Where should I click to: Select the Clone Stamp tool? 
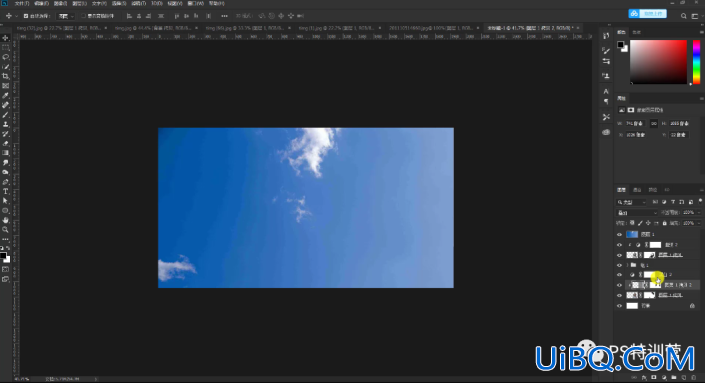tap(5, 124)
